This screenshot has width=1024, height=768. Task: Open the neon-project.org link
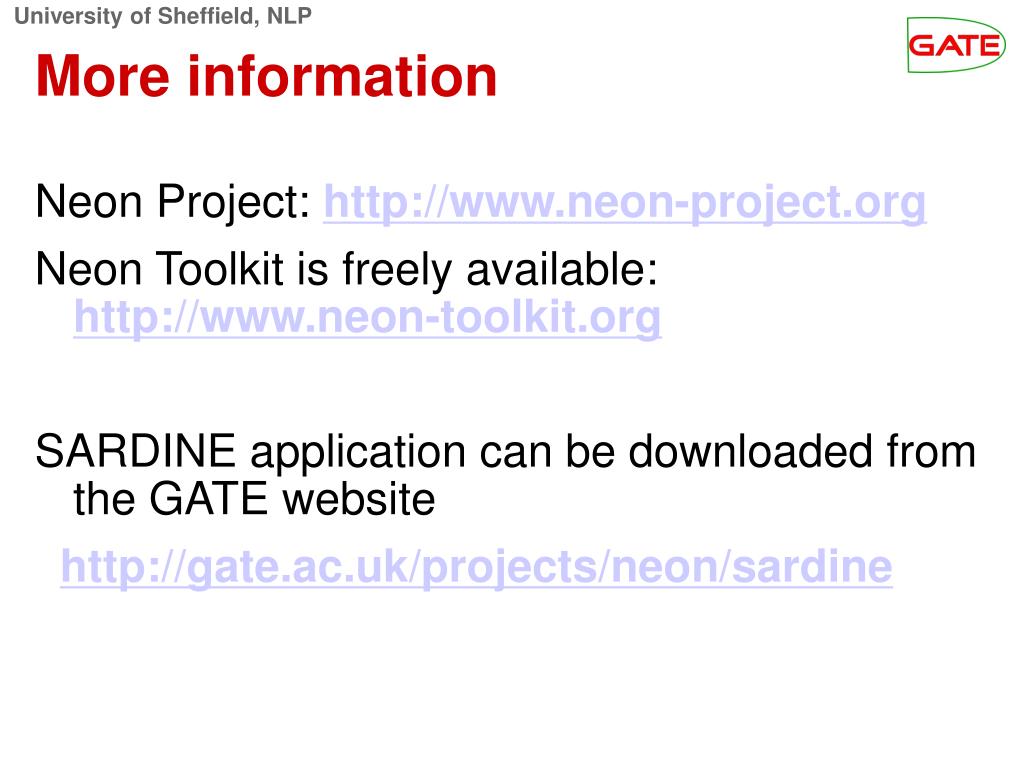coord(625,203)
